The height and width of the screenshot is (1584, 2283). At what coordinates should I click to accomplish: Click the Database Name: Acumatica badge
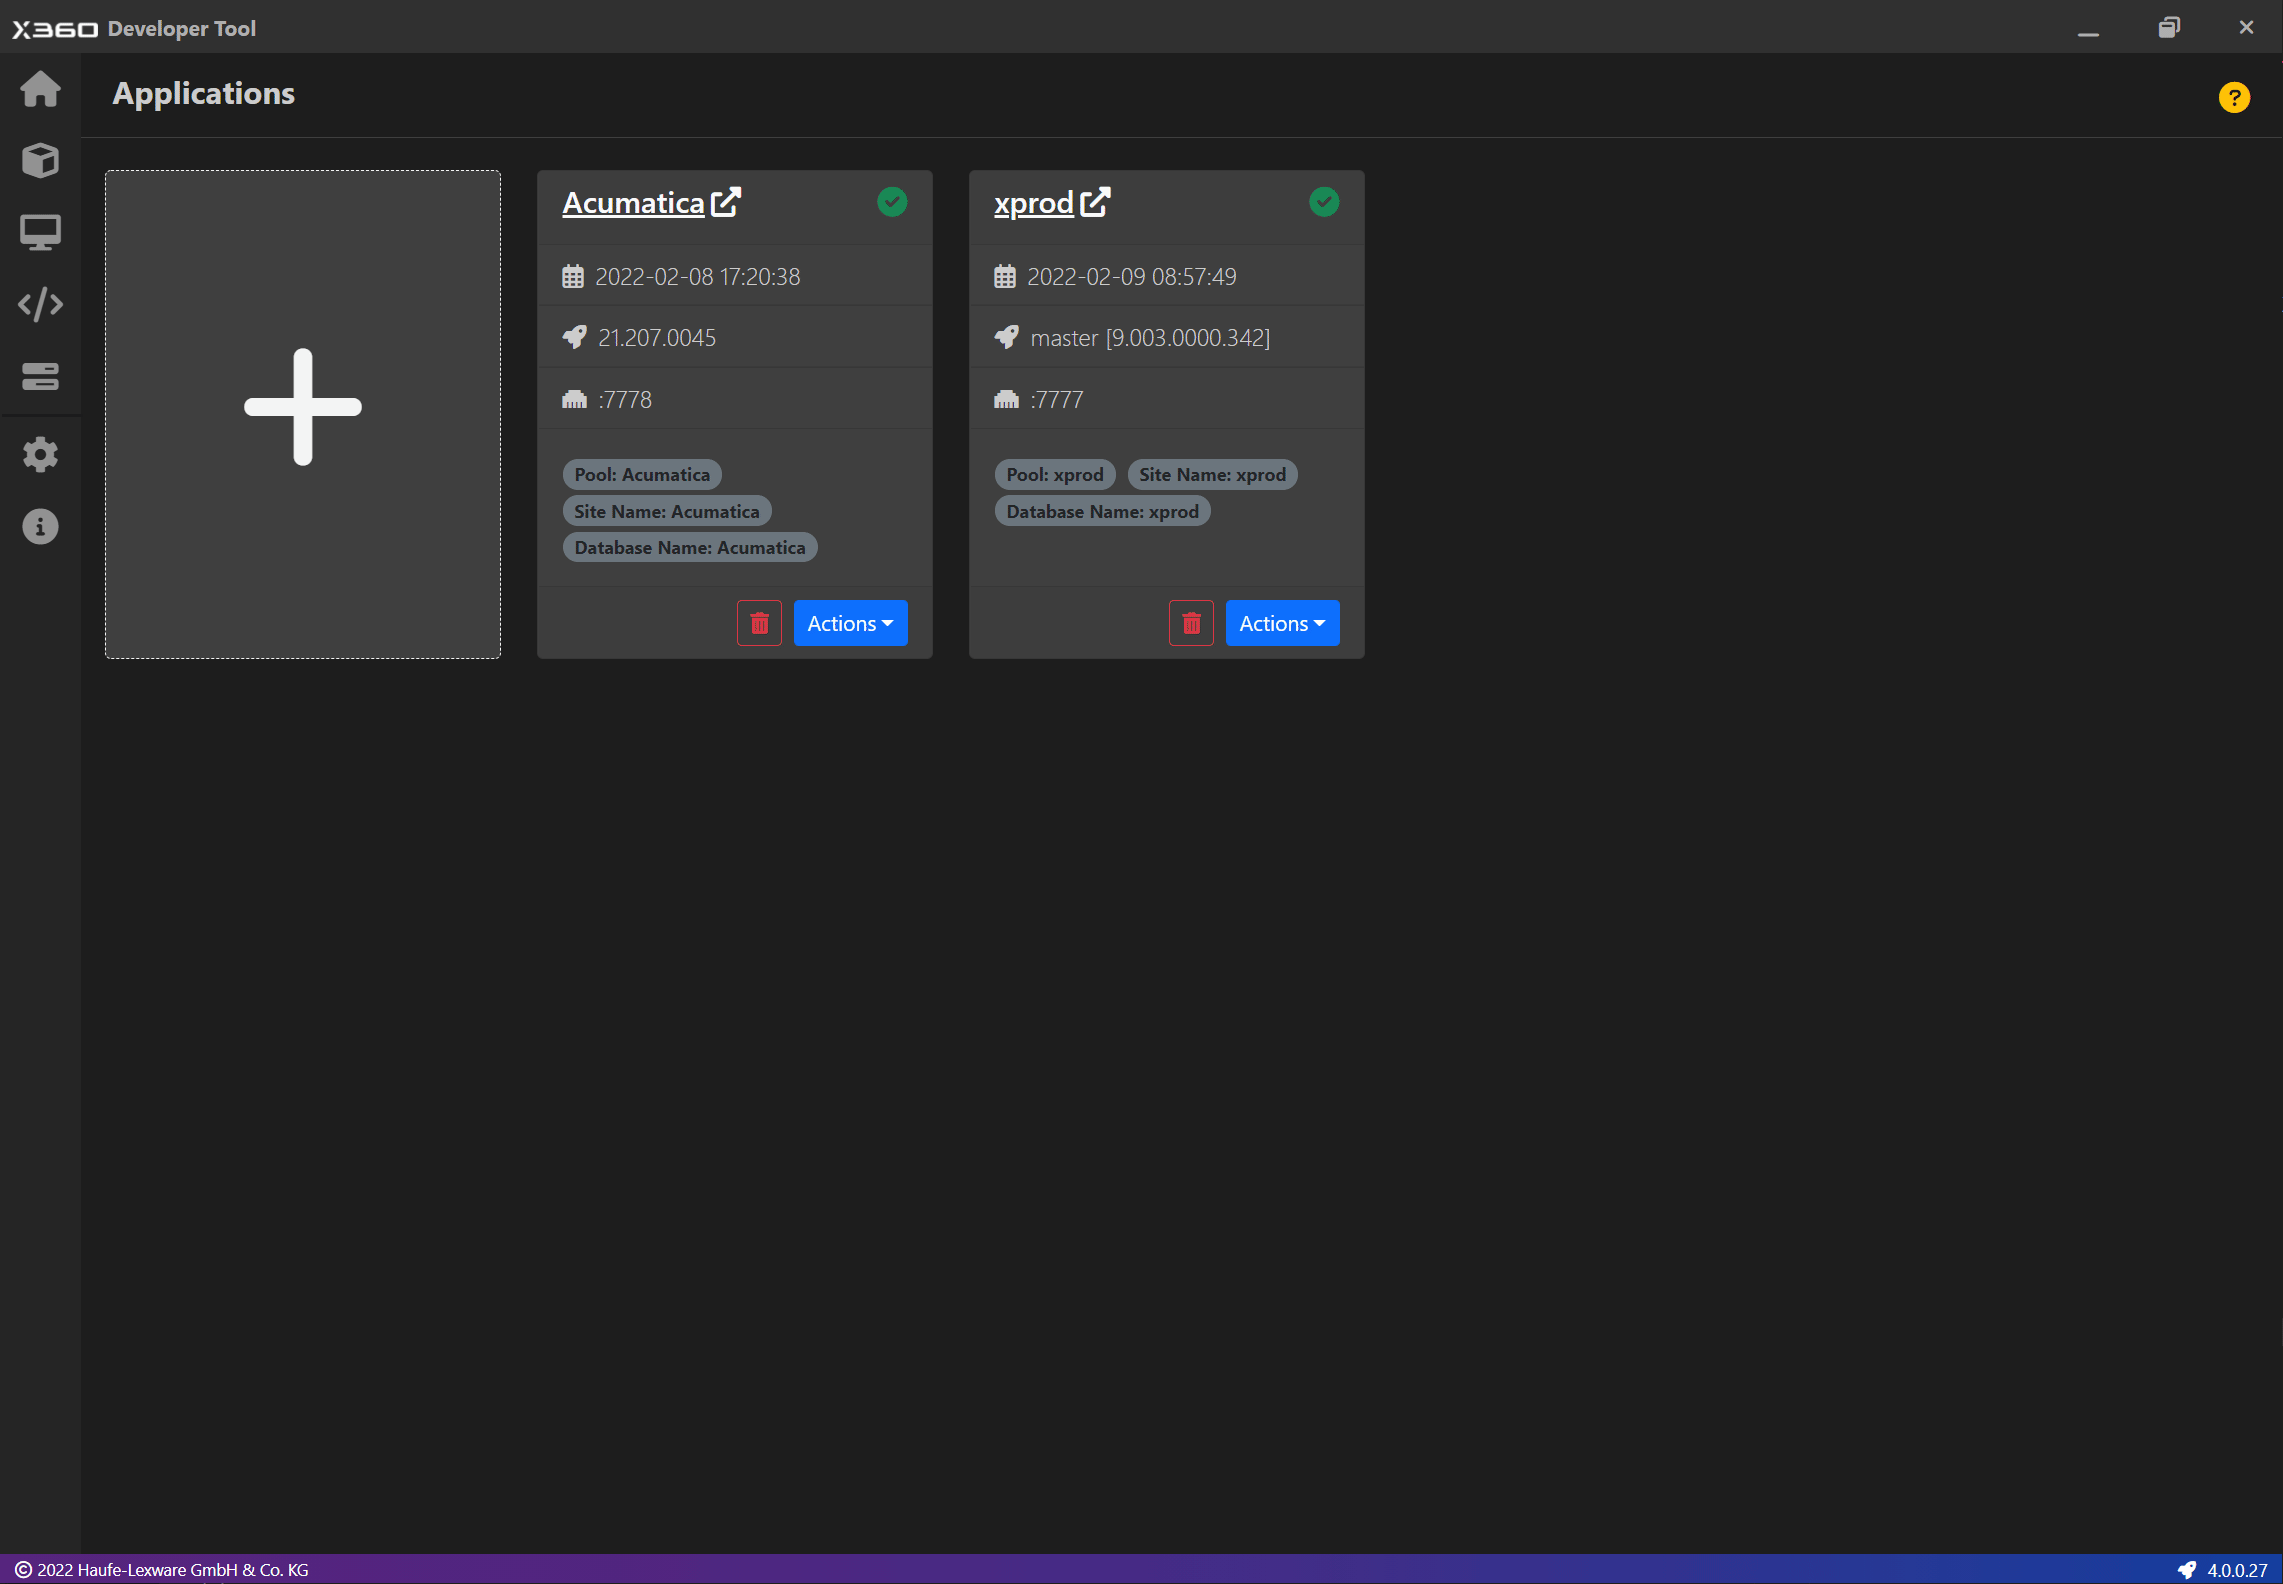coord(690,547)
